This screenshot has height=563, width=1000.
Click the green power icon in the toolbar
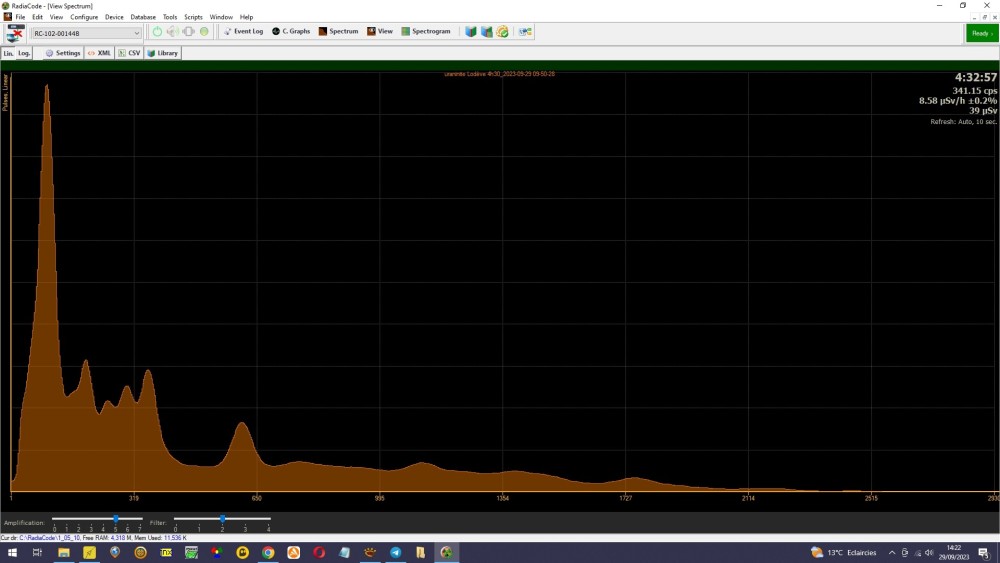pyautogui.click(x=157, y=32)
